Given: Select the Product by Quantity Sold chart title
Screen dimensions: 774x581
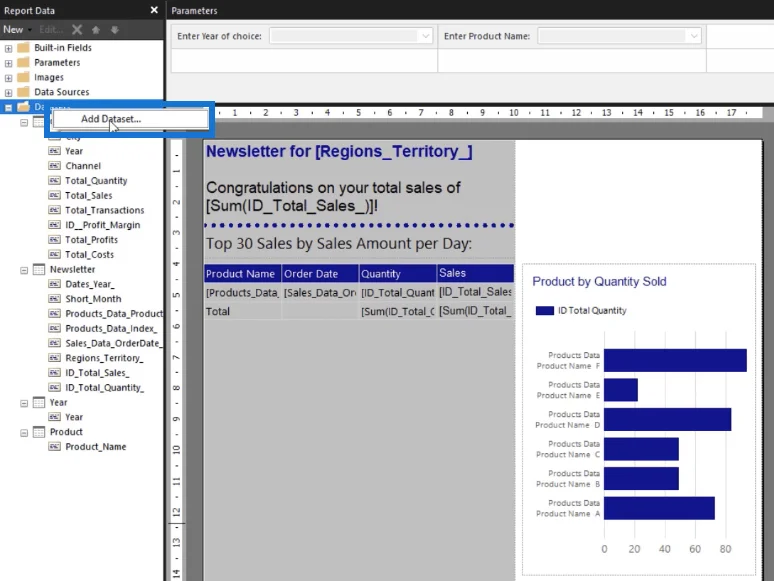Looking at the screenshot, I should [599, 281].
